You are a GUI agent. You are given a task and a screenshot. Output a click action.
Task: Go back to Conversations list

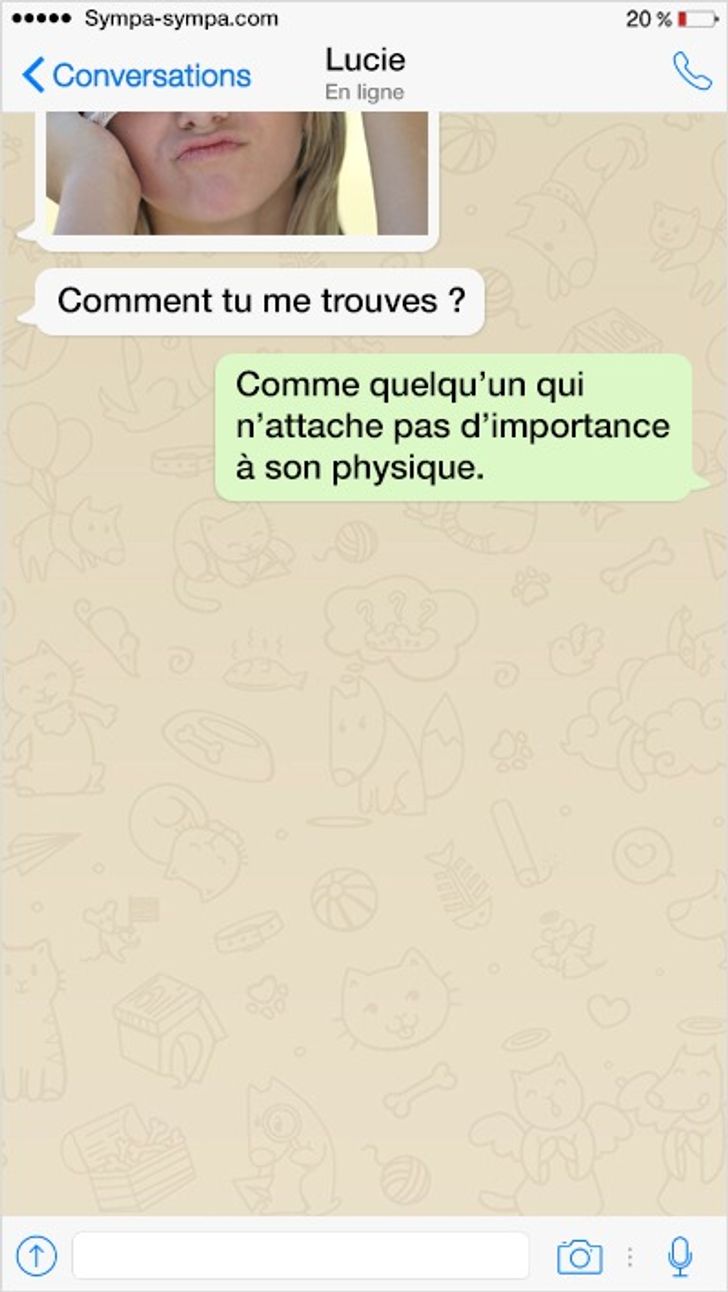pyautogui.click(x=136, y=75)
